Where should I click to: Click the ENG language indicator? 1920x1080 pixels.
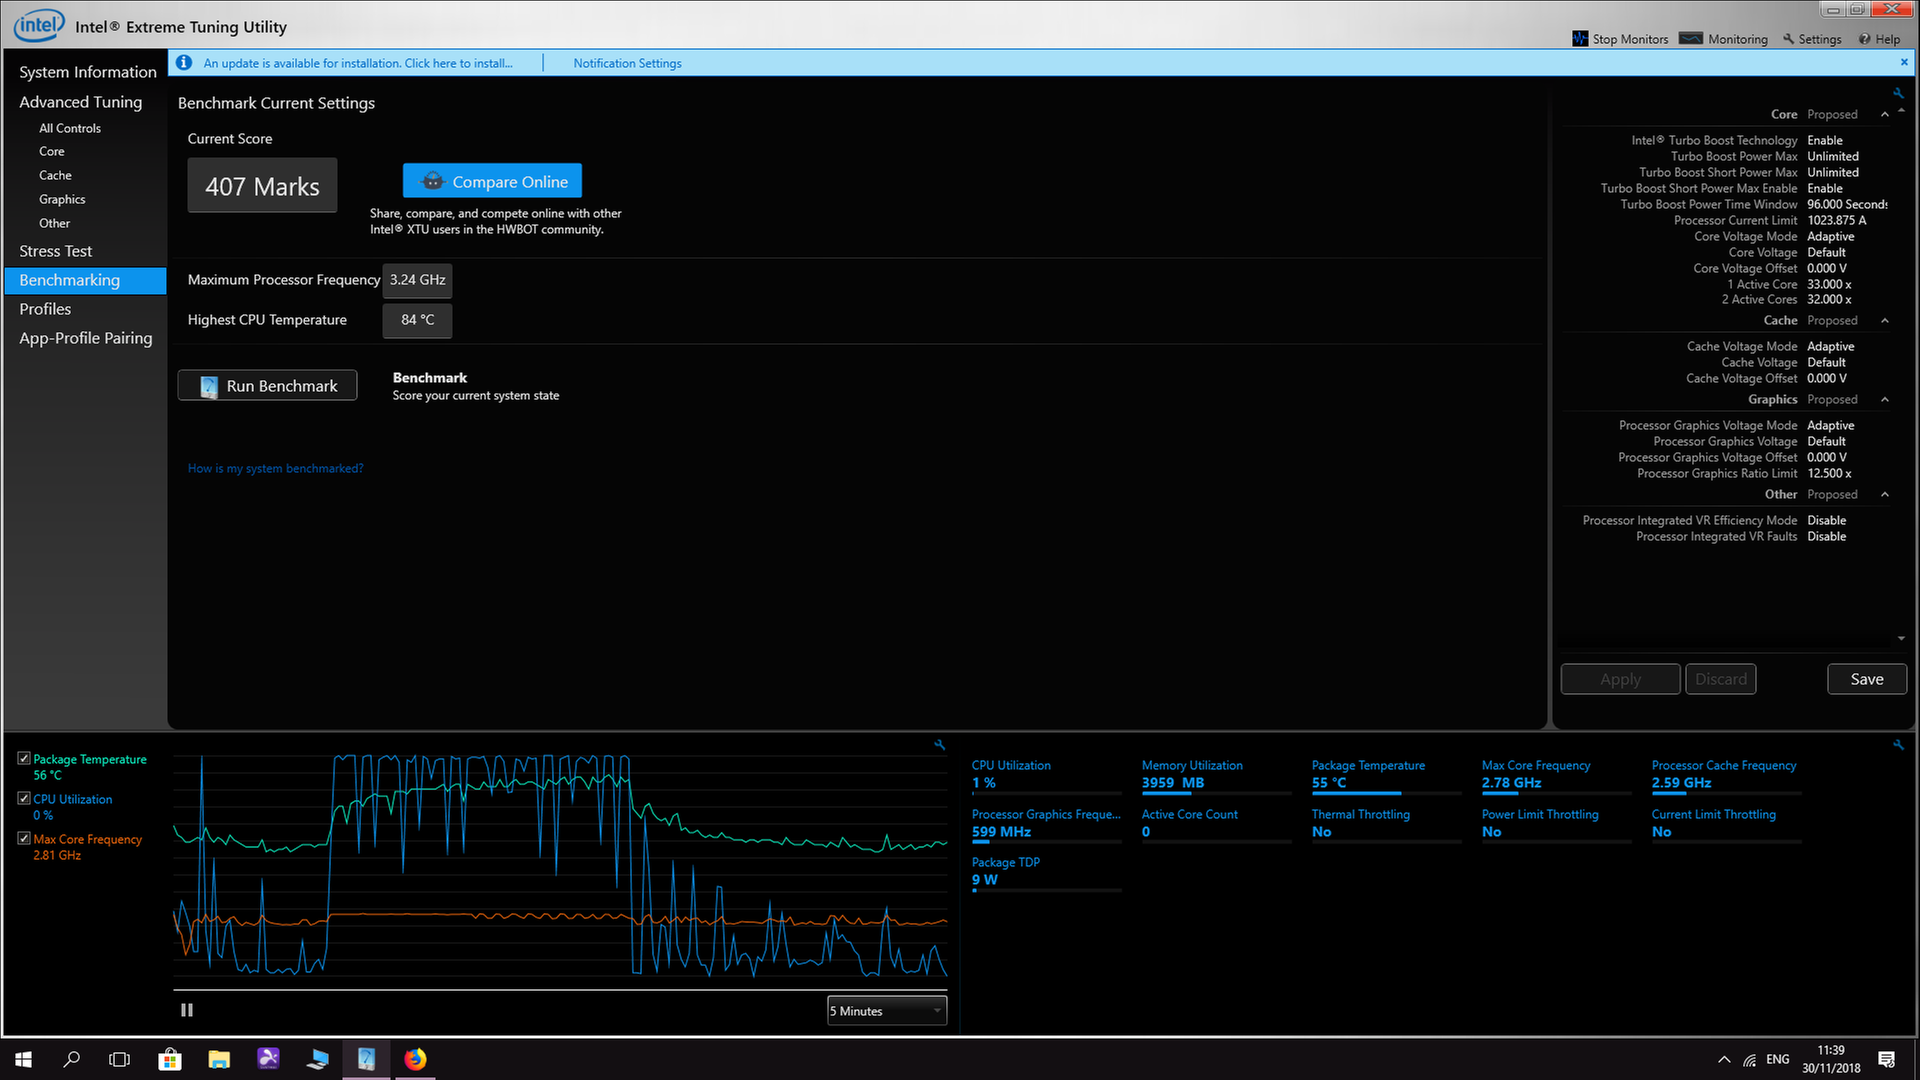pyautogui.click(x=1777, y=1059)
